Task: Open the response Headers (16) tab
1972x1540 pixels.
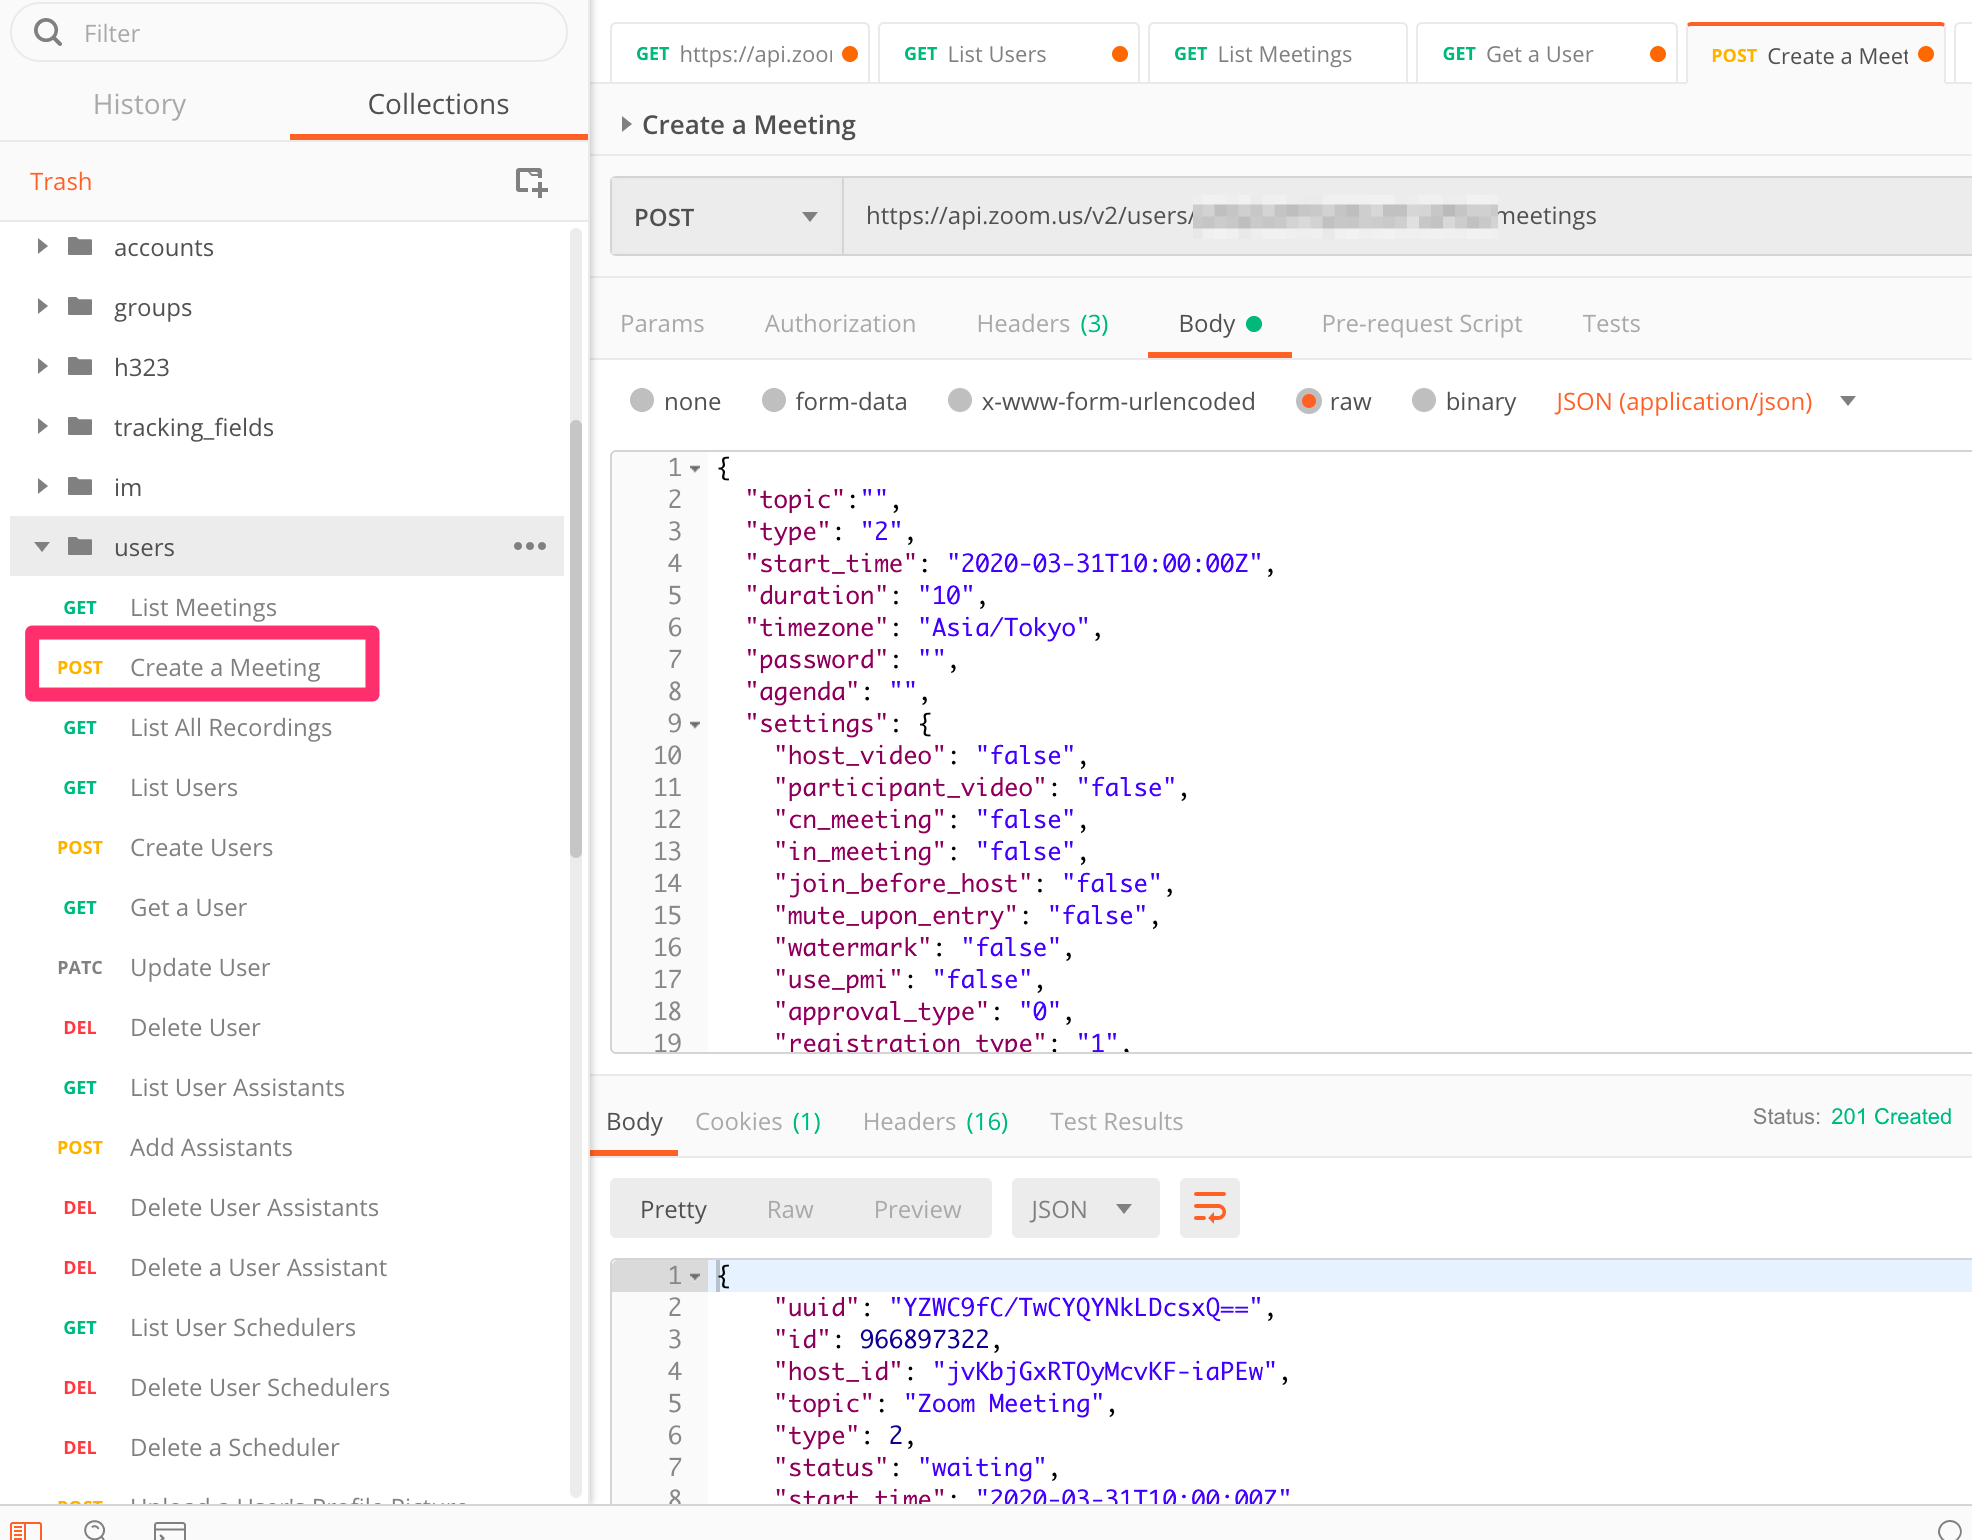Action: (935, 1121)
